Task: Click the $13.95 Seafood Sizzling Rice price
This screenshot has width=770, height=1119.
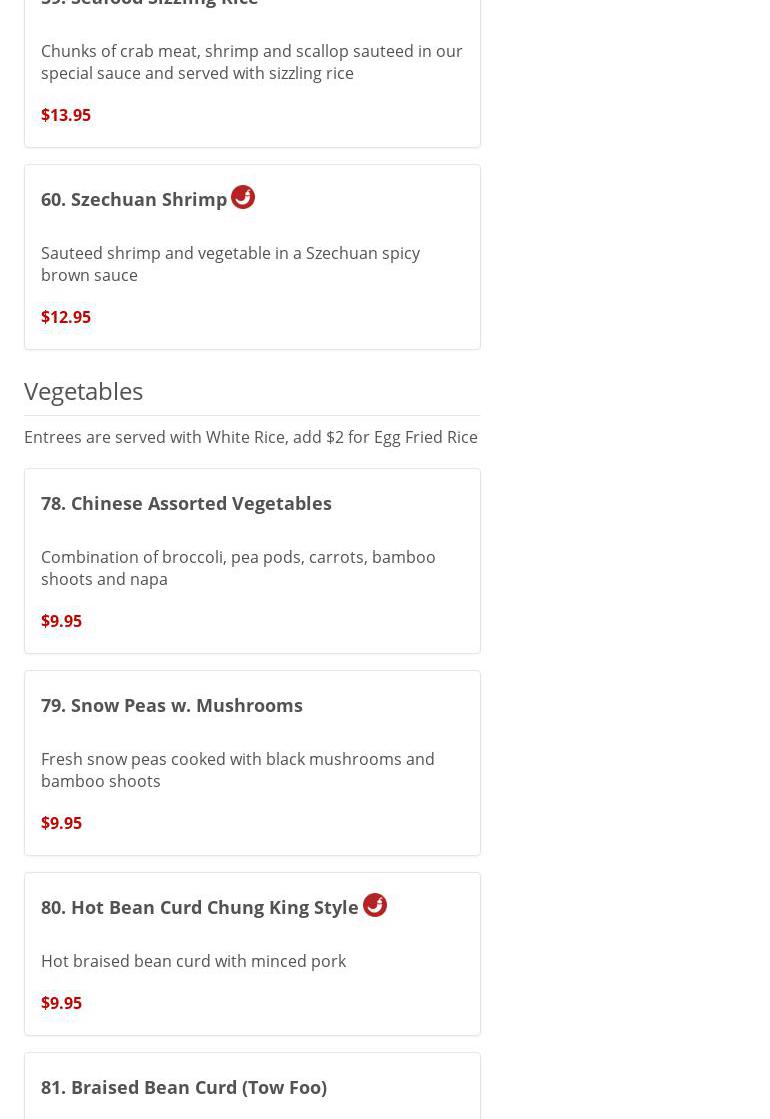Action: [66, 115]
